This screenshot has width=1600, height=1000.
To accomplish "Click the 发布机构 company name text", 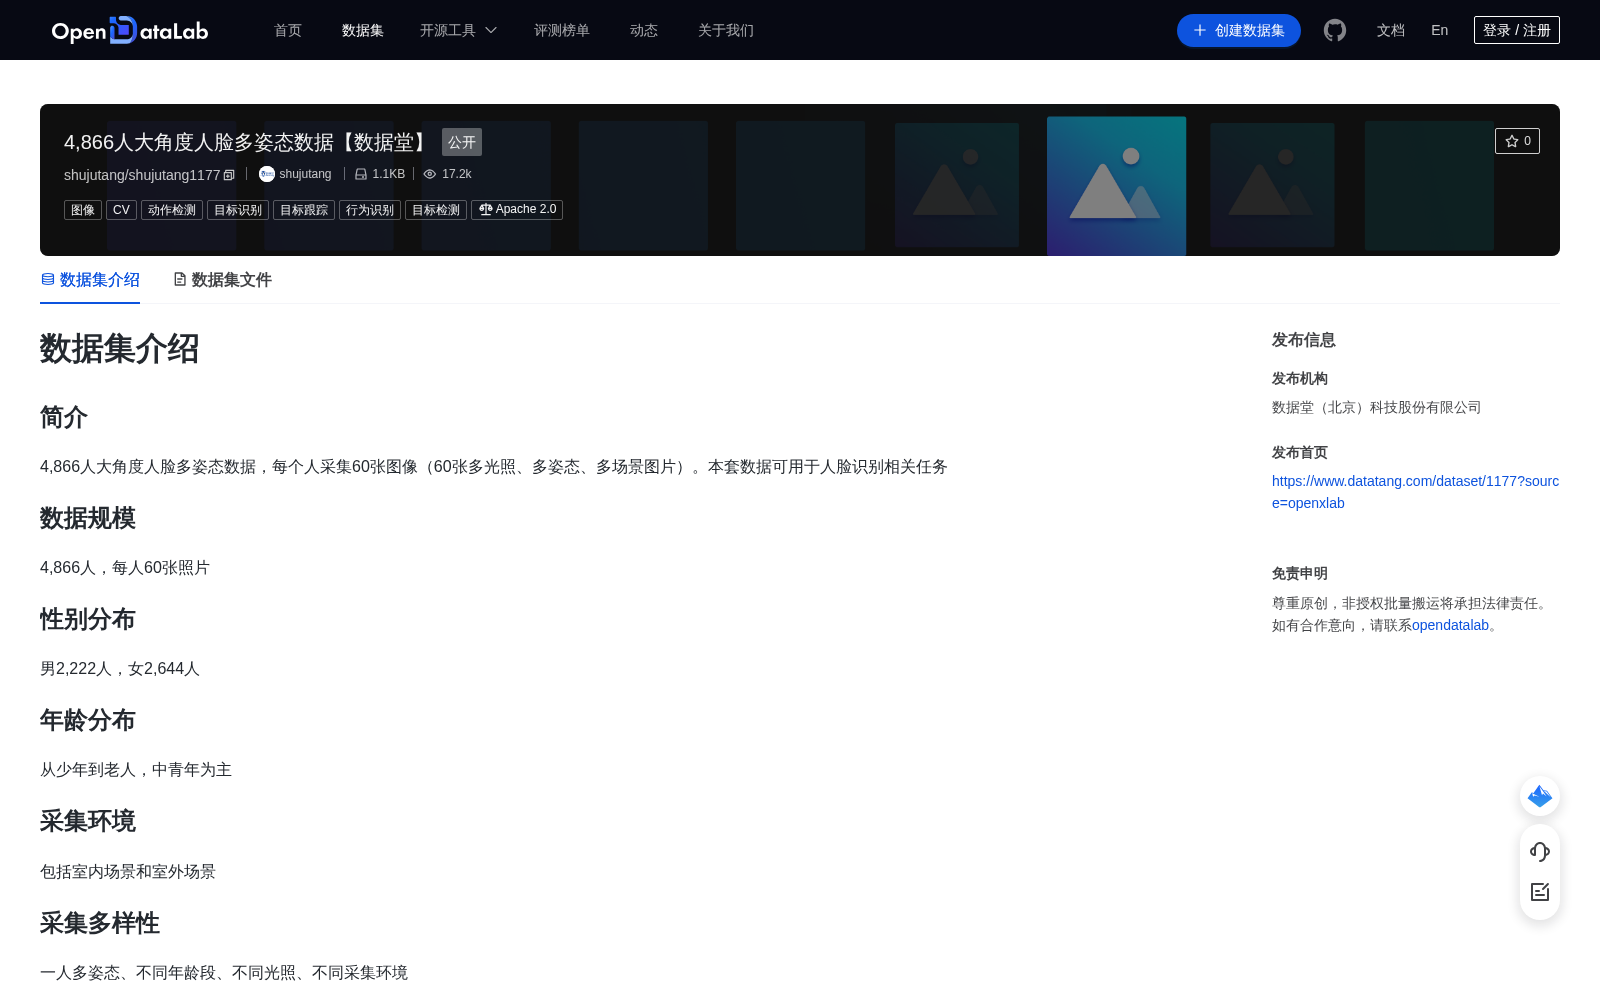I will pos(1376,407).
